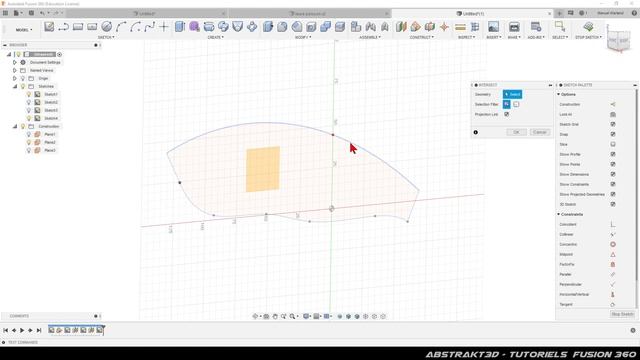
Task: Open the MODEL workspace dropdown
Action: [x=24, y=30]
